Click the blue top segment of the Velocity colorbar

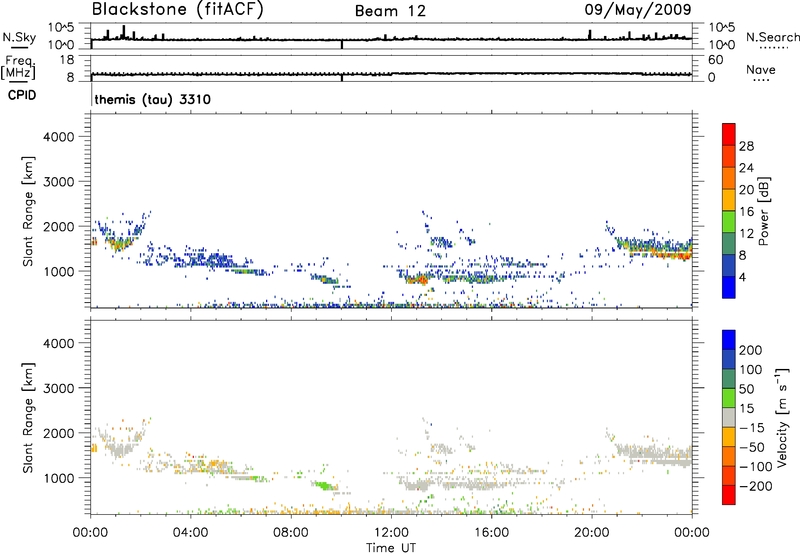click(729, 340)
